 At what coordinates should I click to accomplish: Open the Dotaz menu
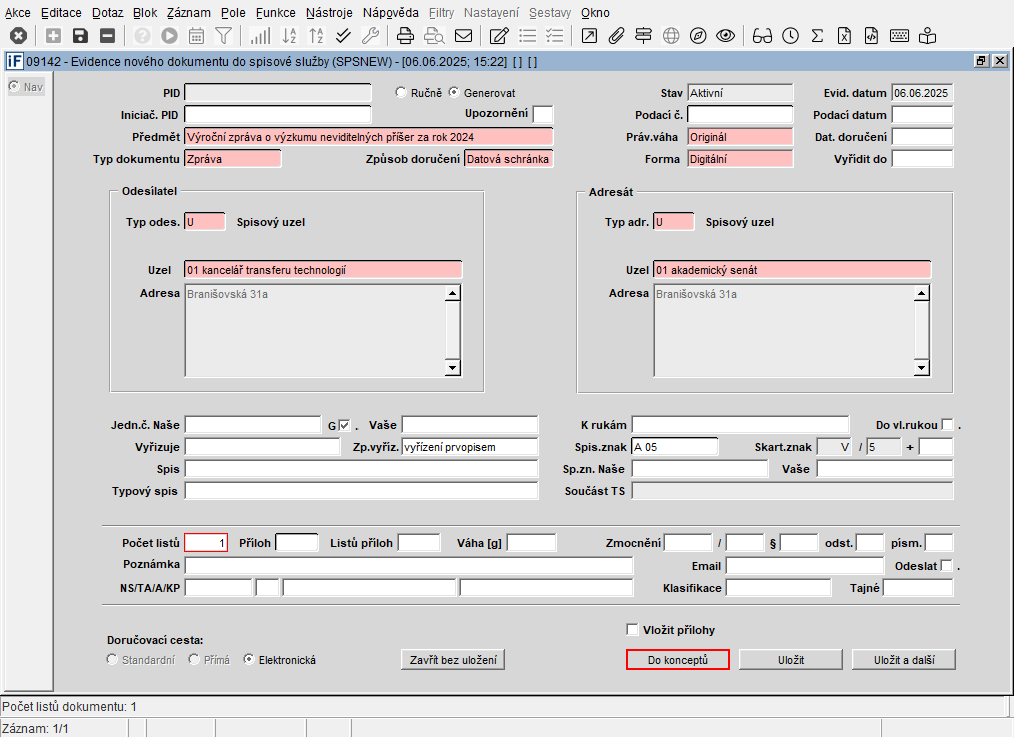[107, 12]
